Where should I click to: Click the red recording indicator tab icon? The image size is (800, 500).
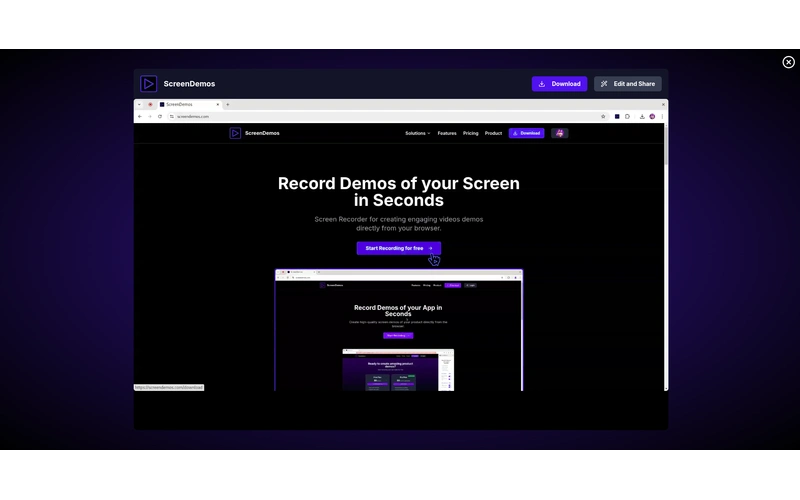click(x=150, y=105)
